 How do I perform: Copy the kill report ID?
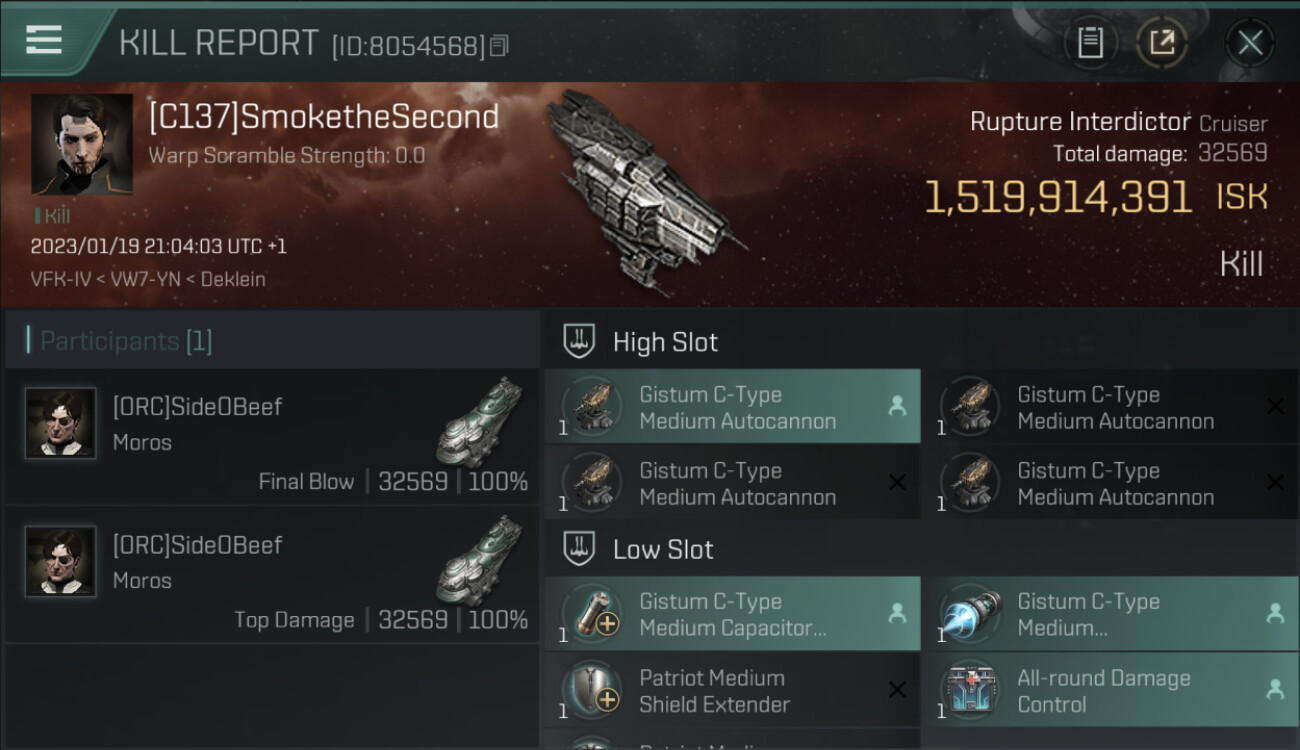click(x=500, y=45)
